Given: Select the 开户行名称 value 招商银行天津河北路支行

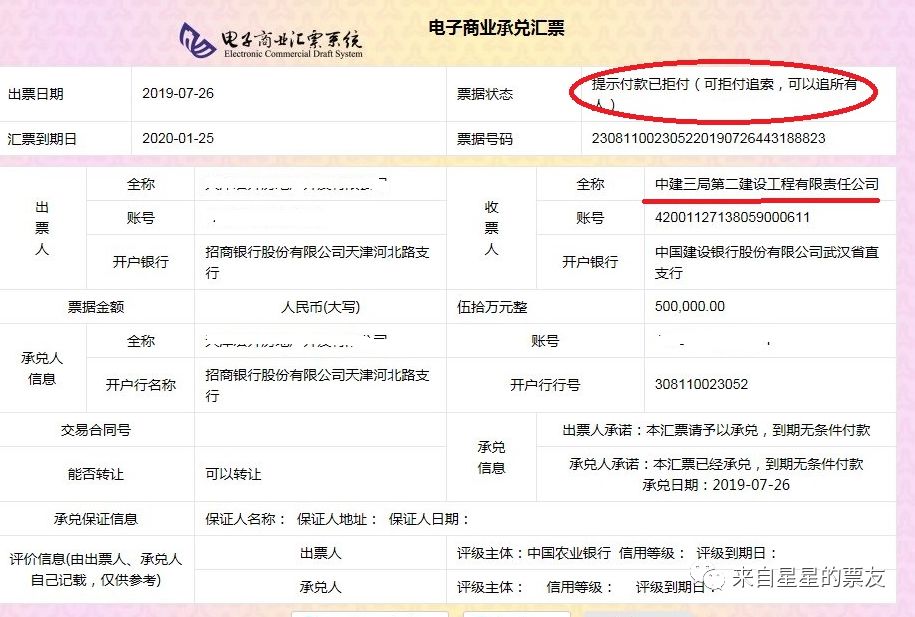Looking at the screenshot, I should coord(317,385).
